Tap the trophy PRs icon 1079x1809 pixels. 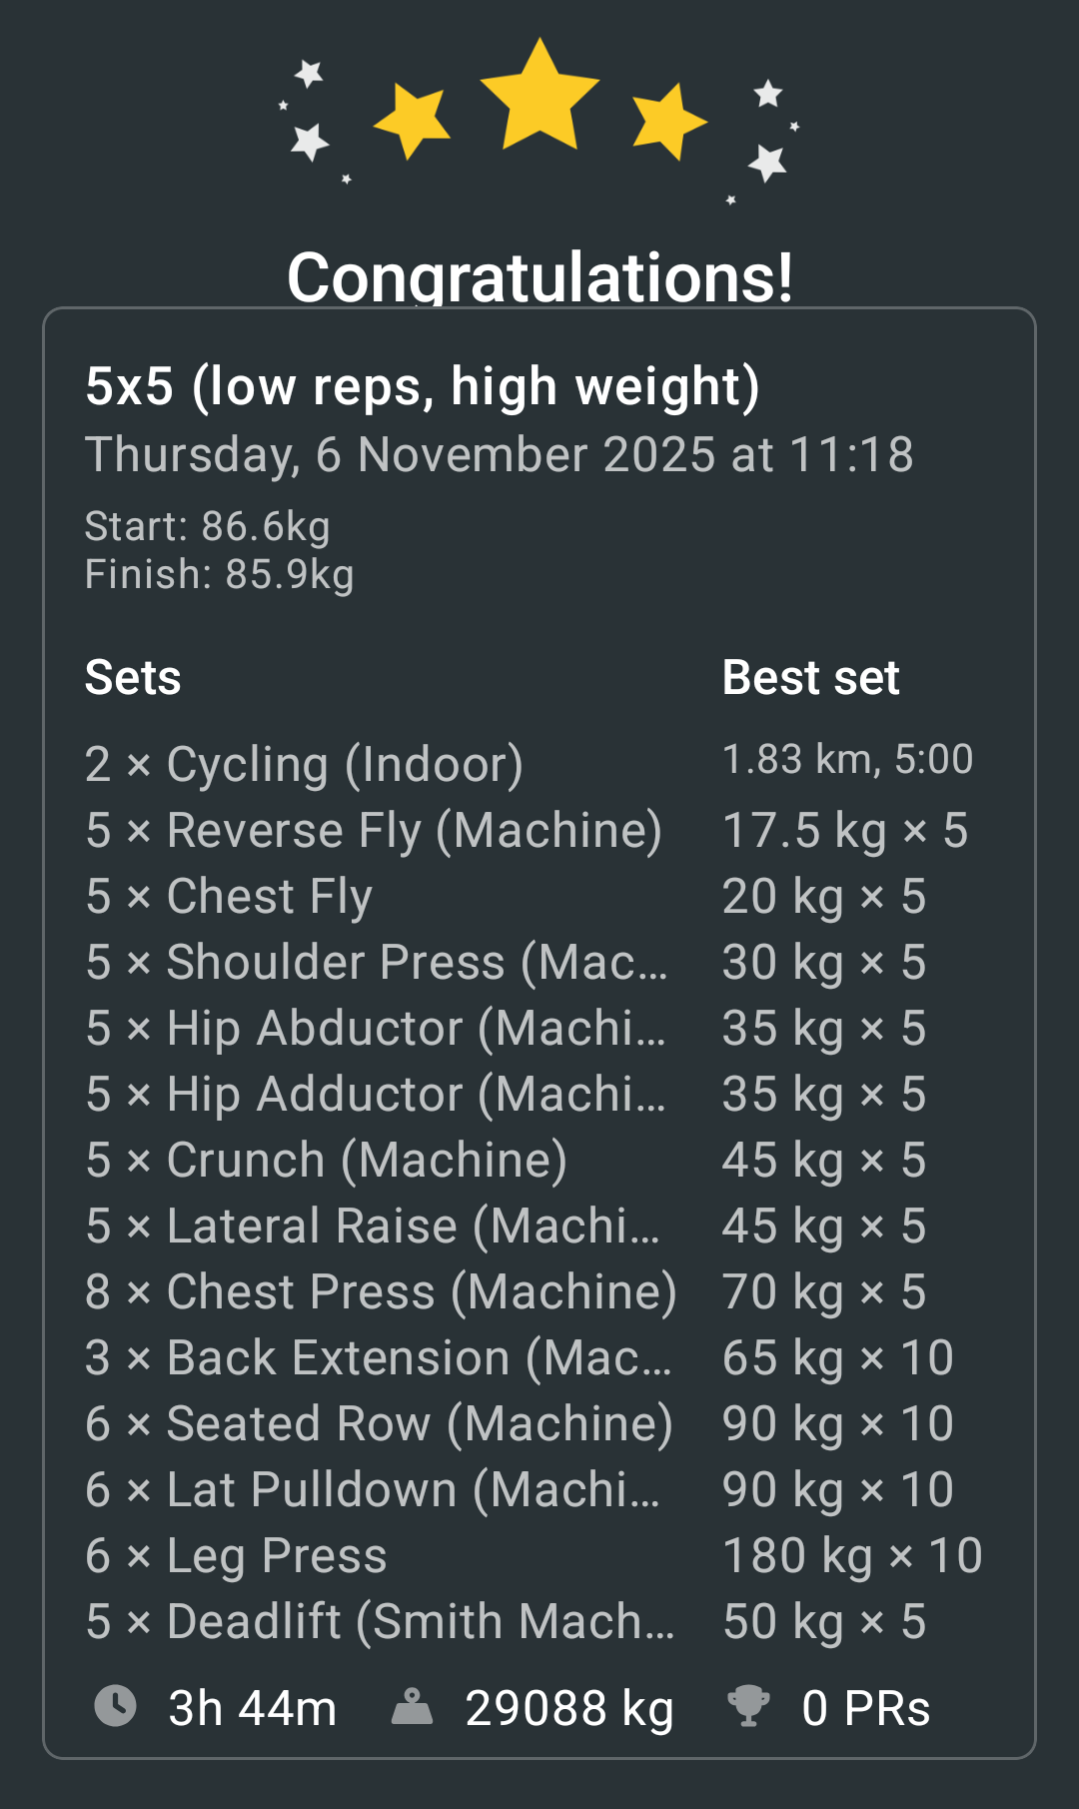tap(748, 1706)
